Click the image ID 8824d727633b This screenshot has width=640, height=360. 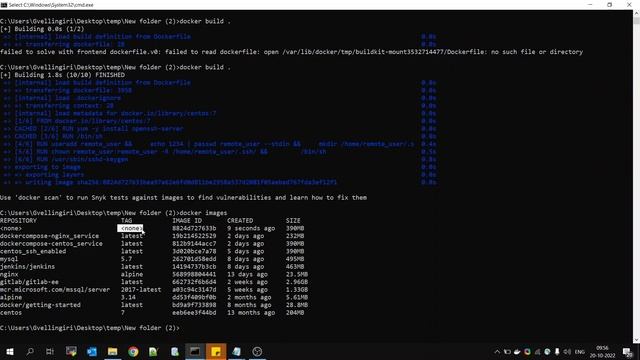tap(194, 228)
